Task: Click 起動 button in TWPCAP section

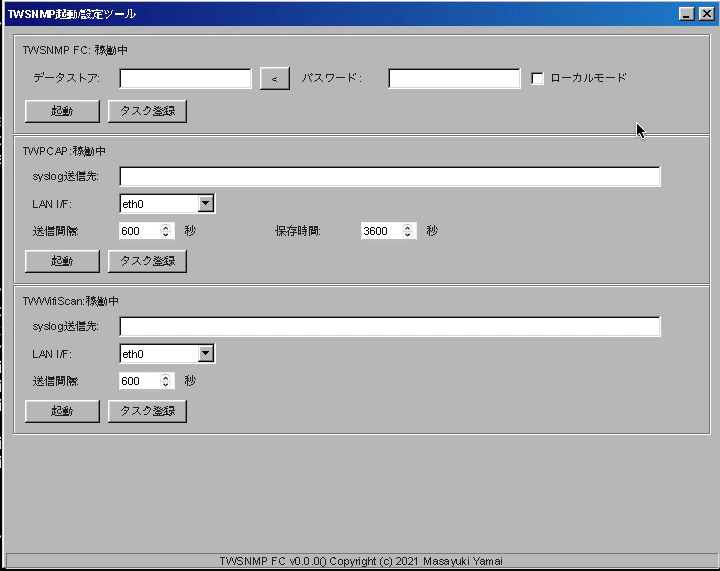Action: click(62, 261)
